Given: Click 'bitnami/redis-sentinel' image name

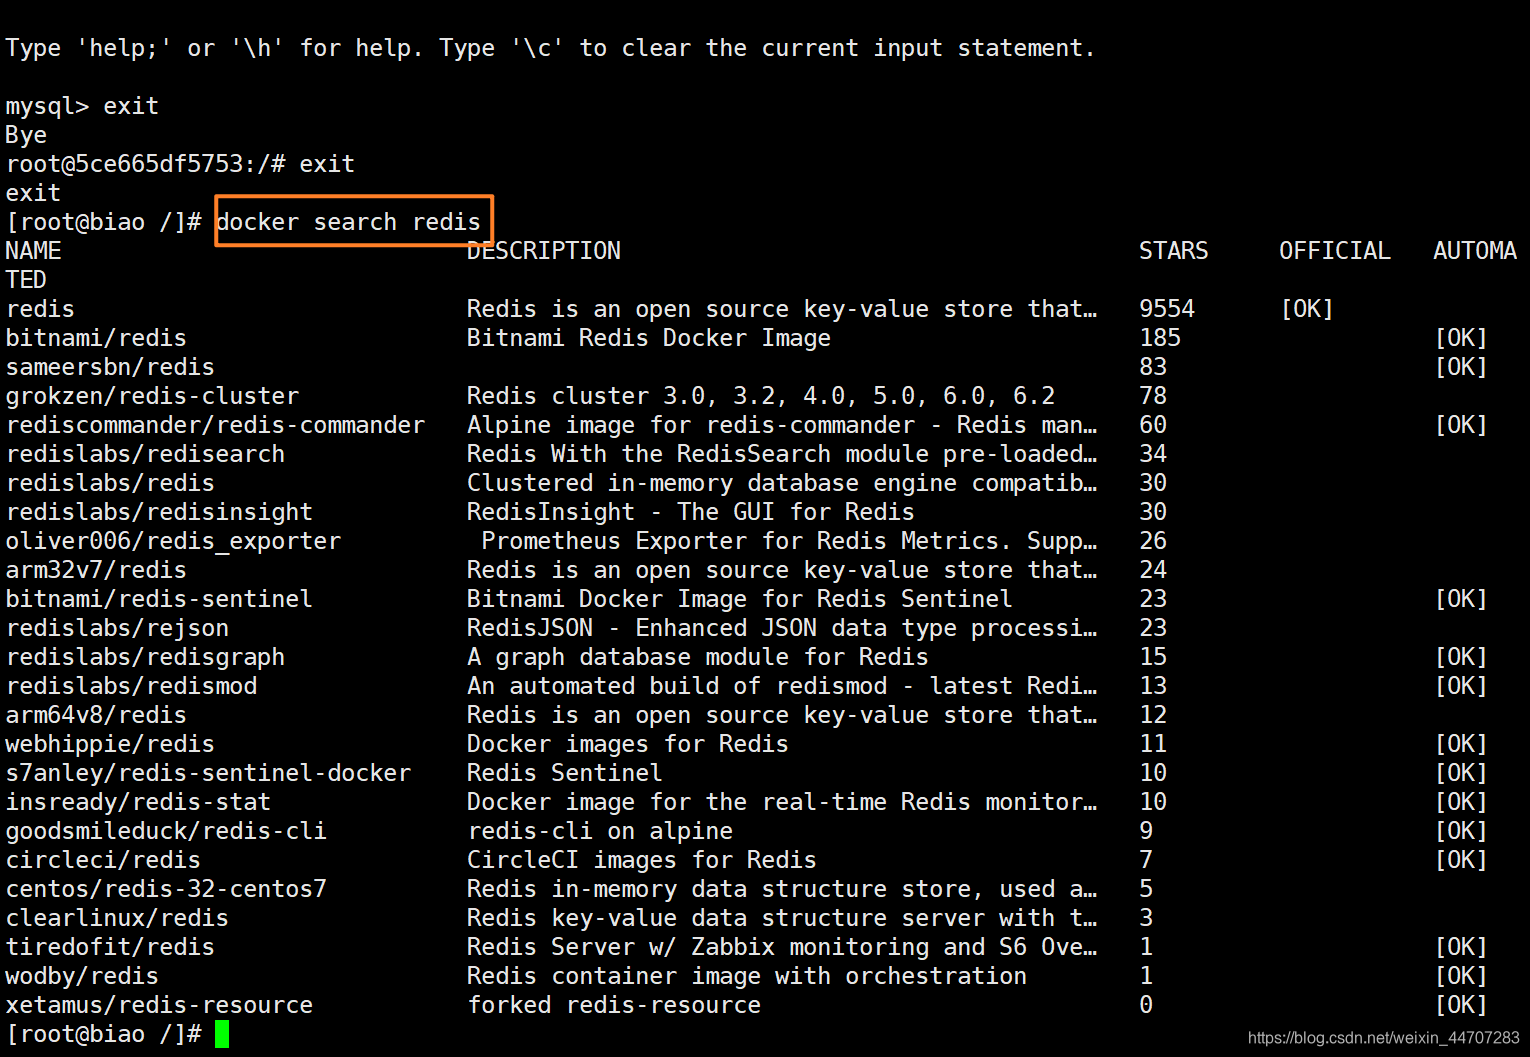Looking at the screenshot, I should coord(159,599).
